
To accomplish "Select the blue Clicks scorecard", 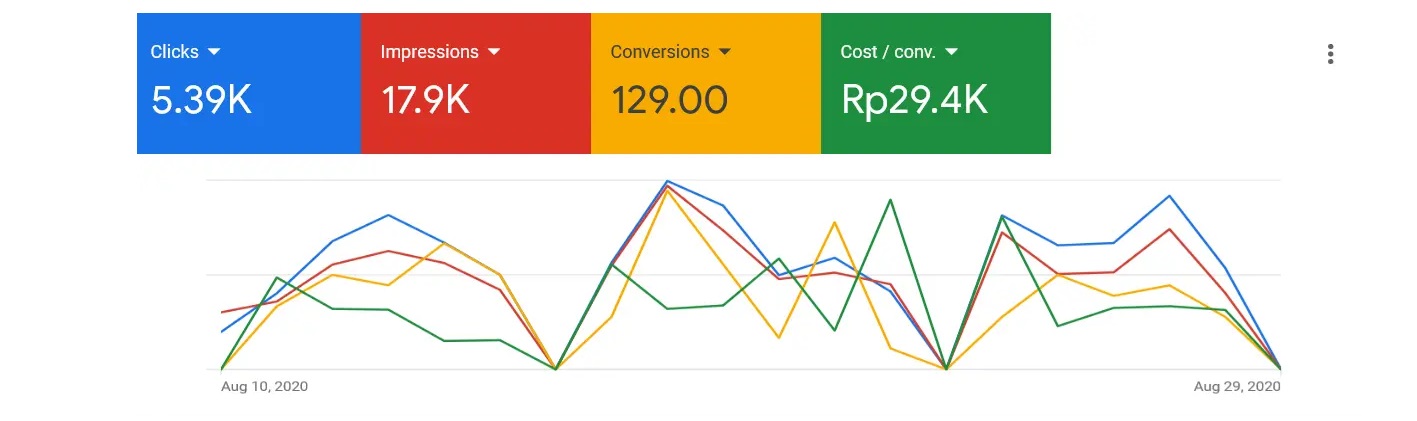I will point(249,83).
